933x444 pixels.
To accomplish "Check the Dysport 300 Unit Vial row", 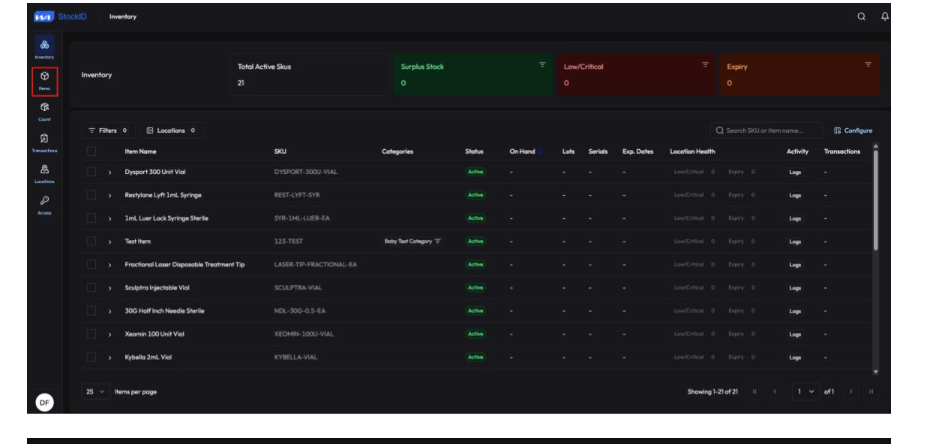I will click(x=91, y=171).
